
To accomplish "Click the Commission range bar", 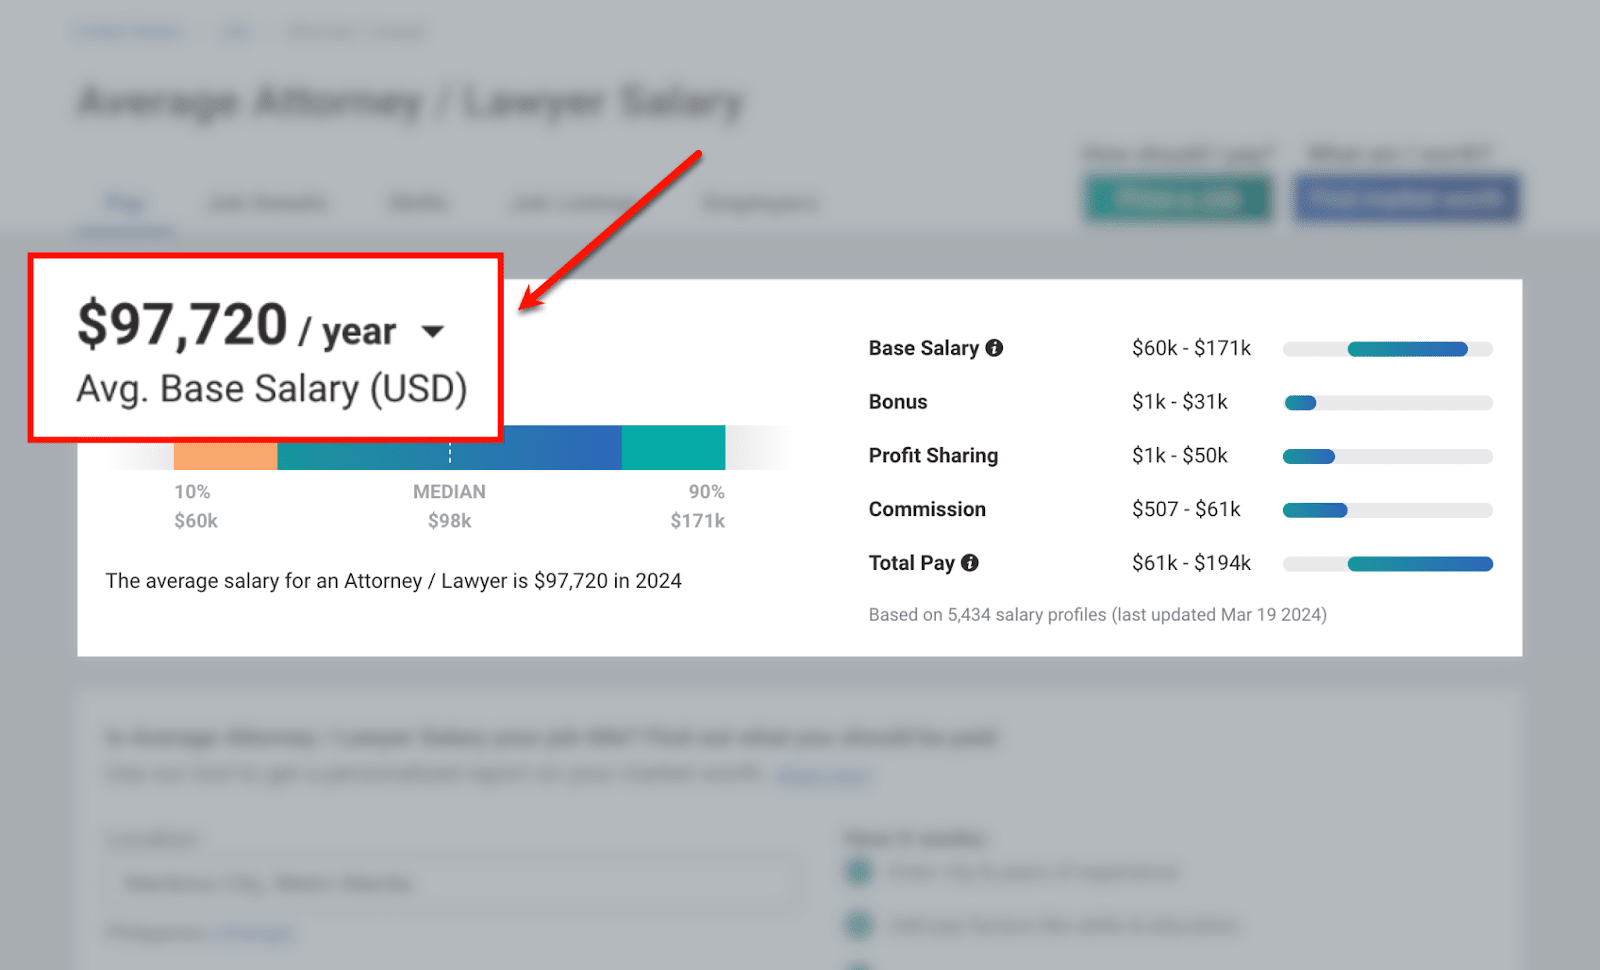I will coord(1388,510).
